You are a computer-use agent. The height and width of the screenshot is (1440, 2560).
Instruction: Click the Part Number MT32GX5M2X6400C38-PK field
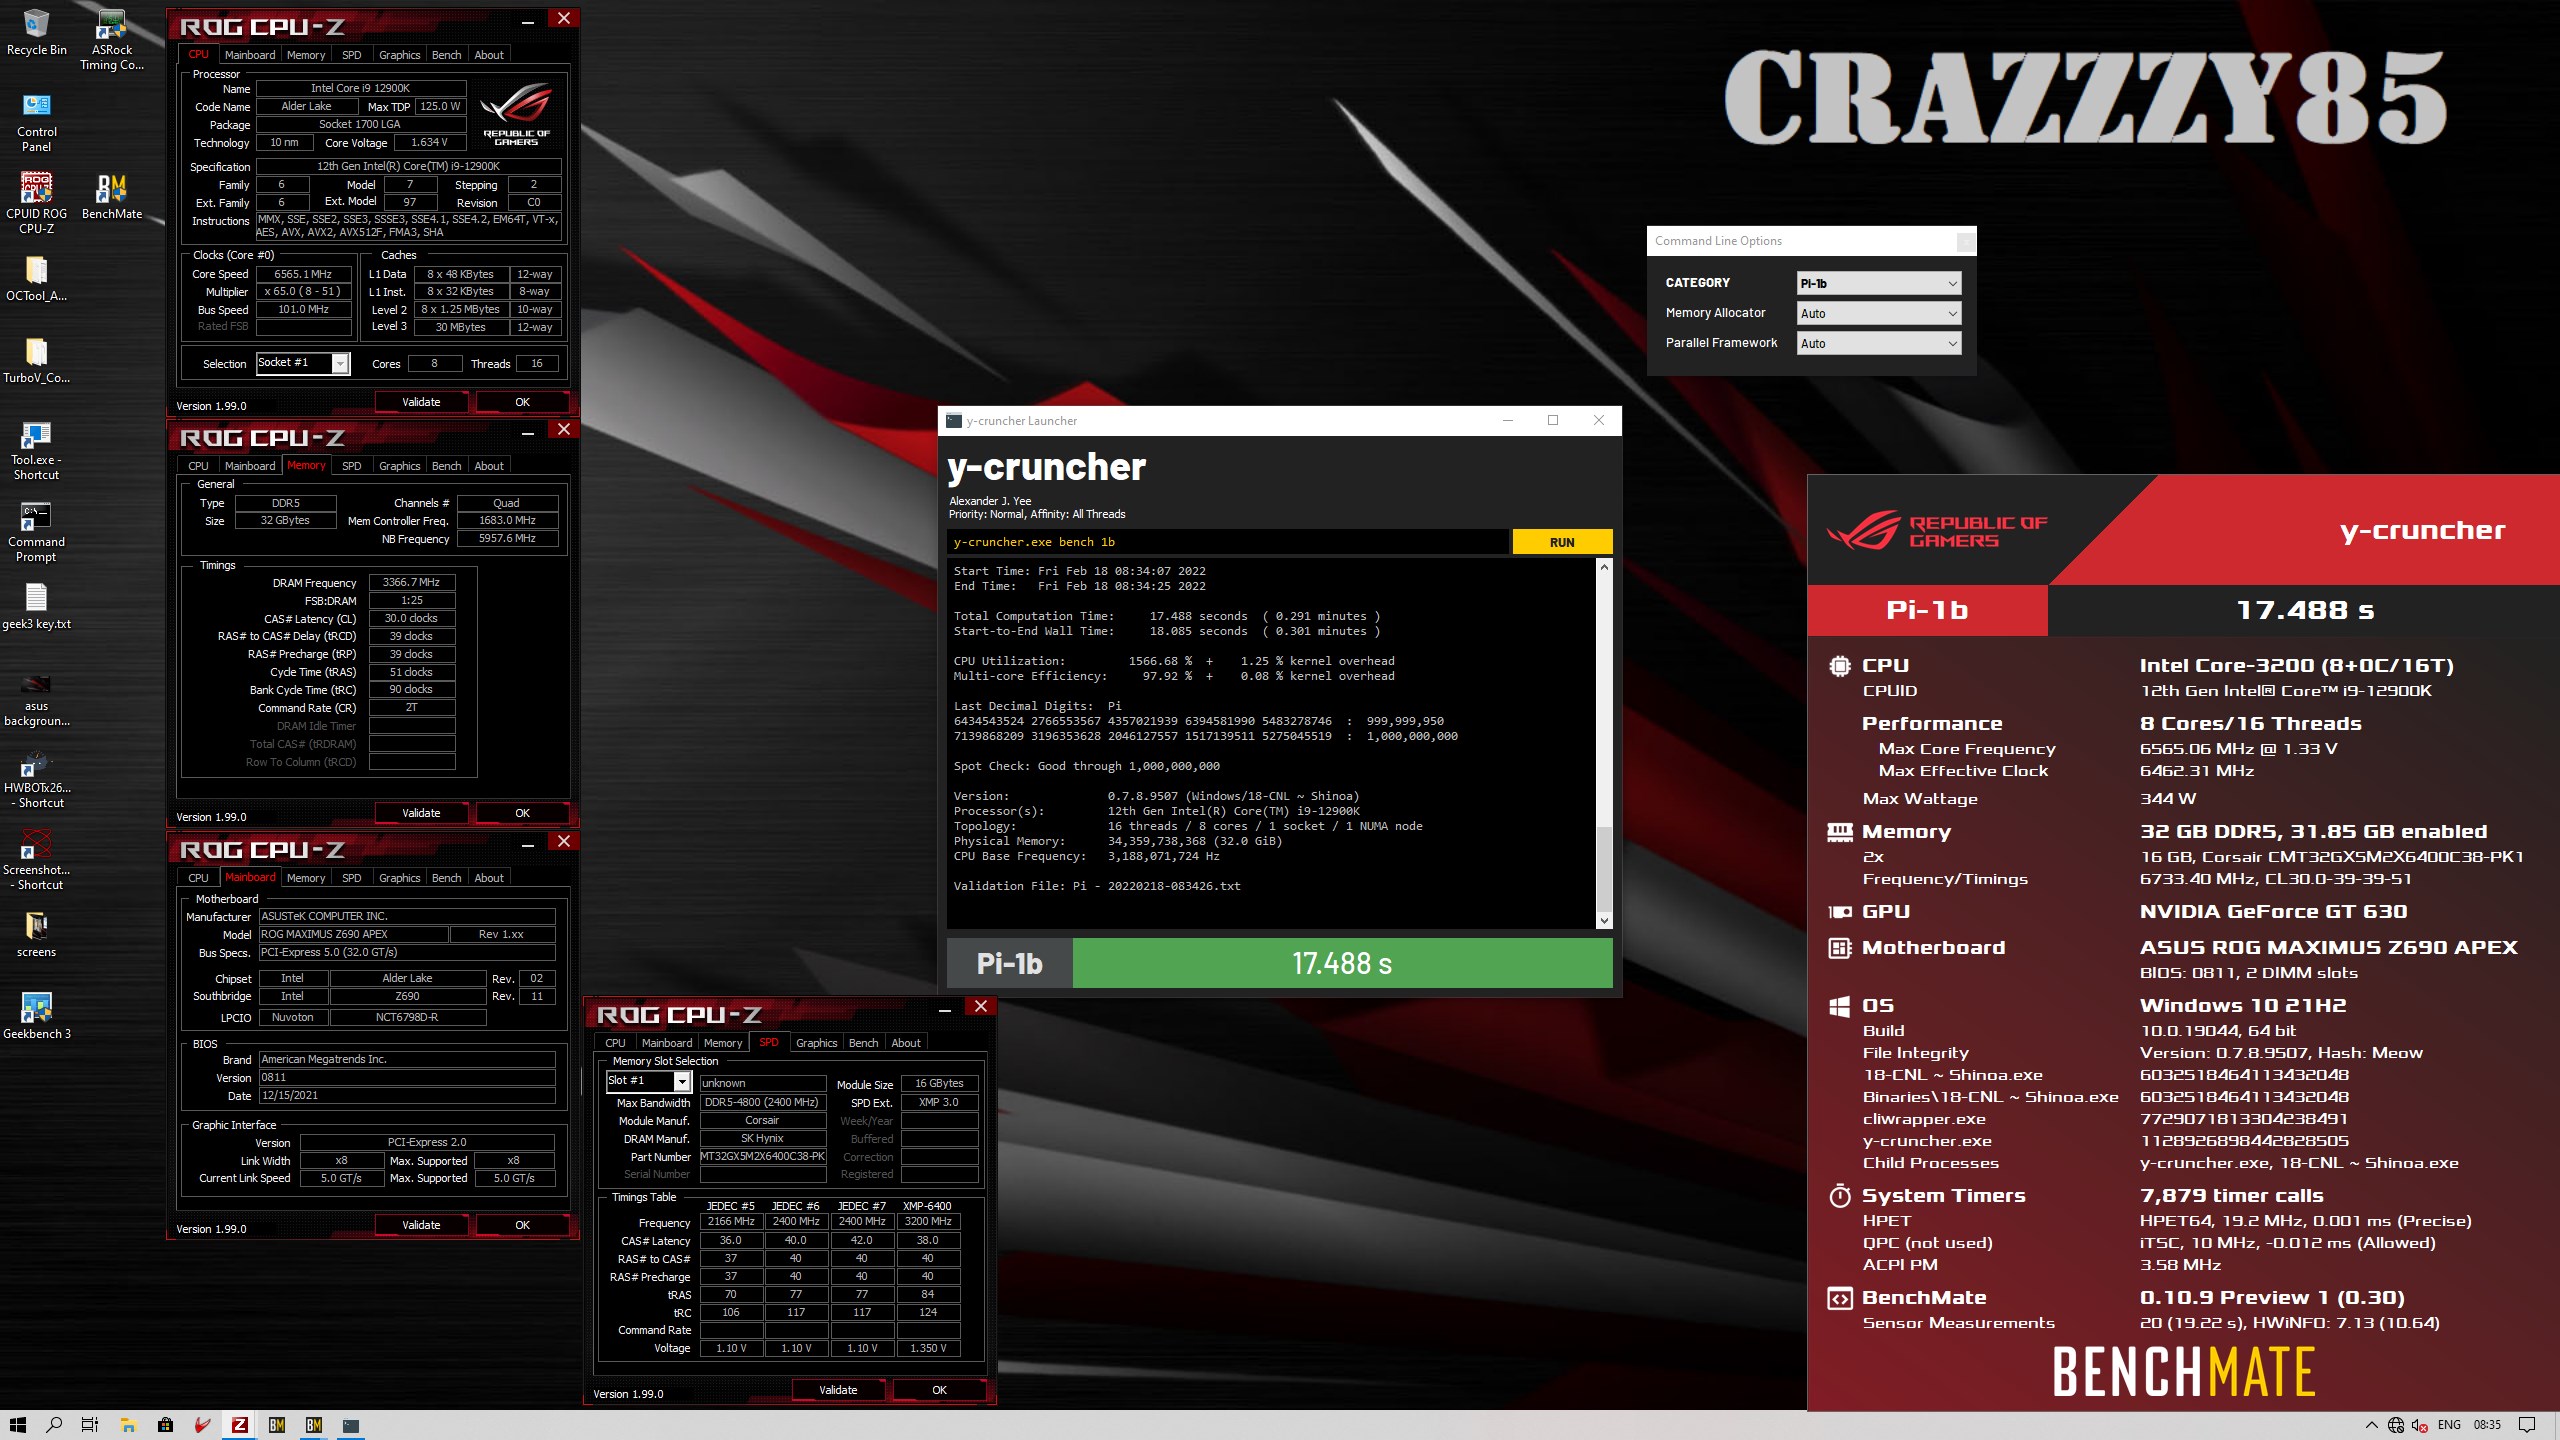click(x=763, y=1156)
